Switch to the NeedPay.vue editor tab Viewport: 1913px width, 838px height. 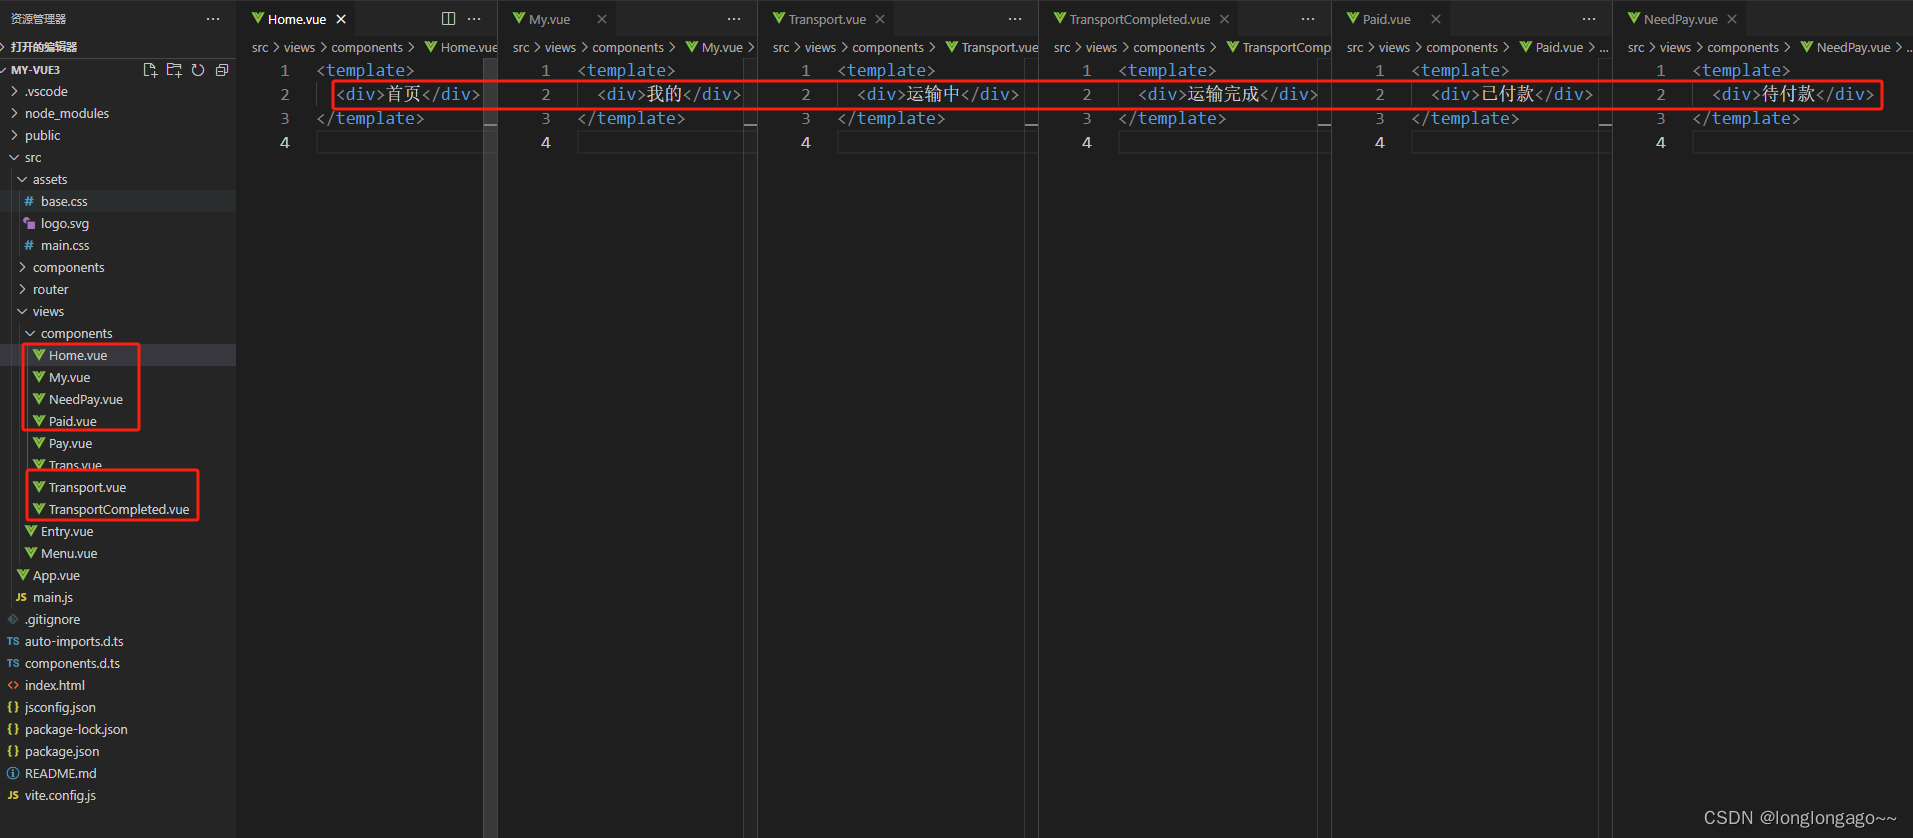[1680, 19]
